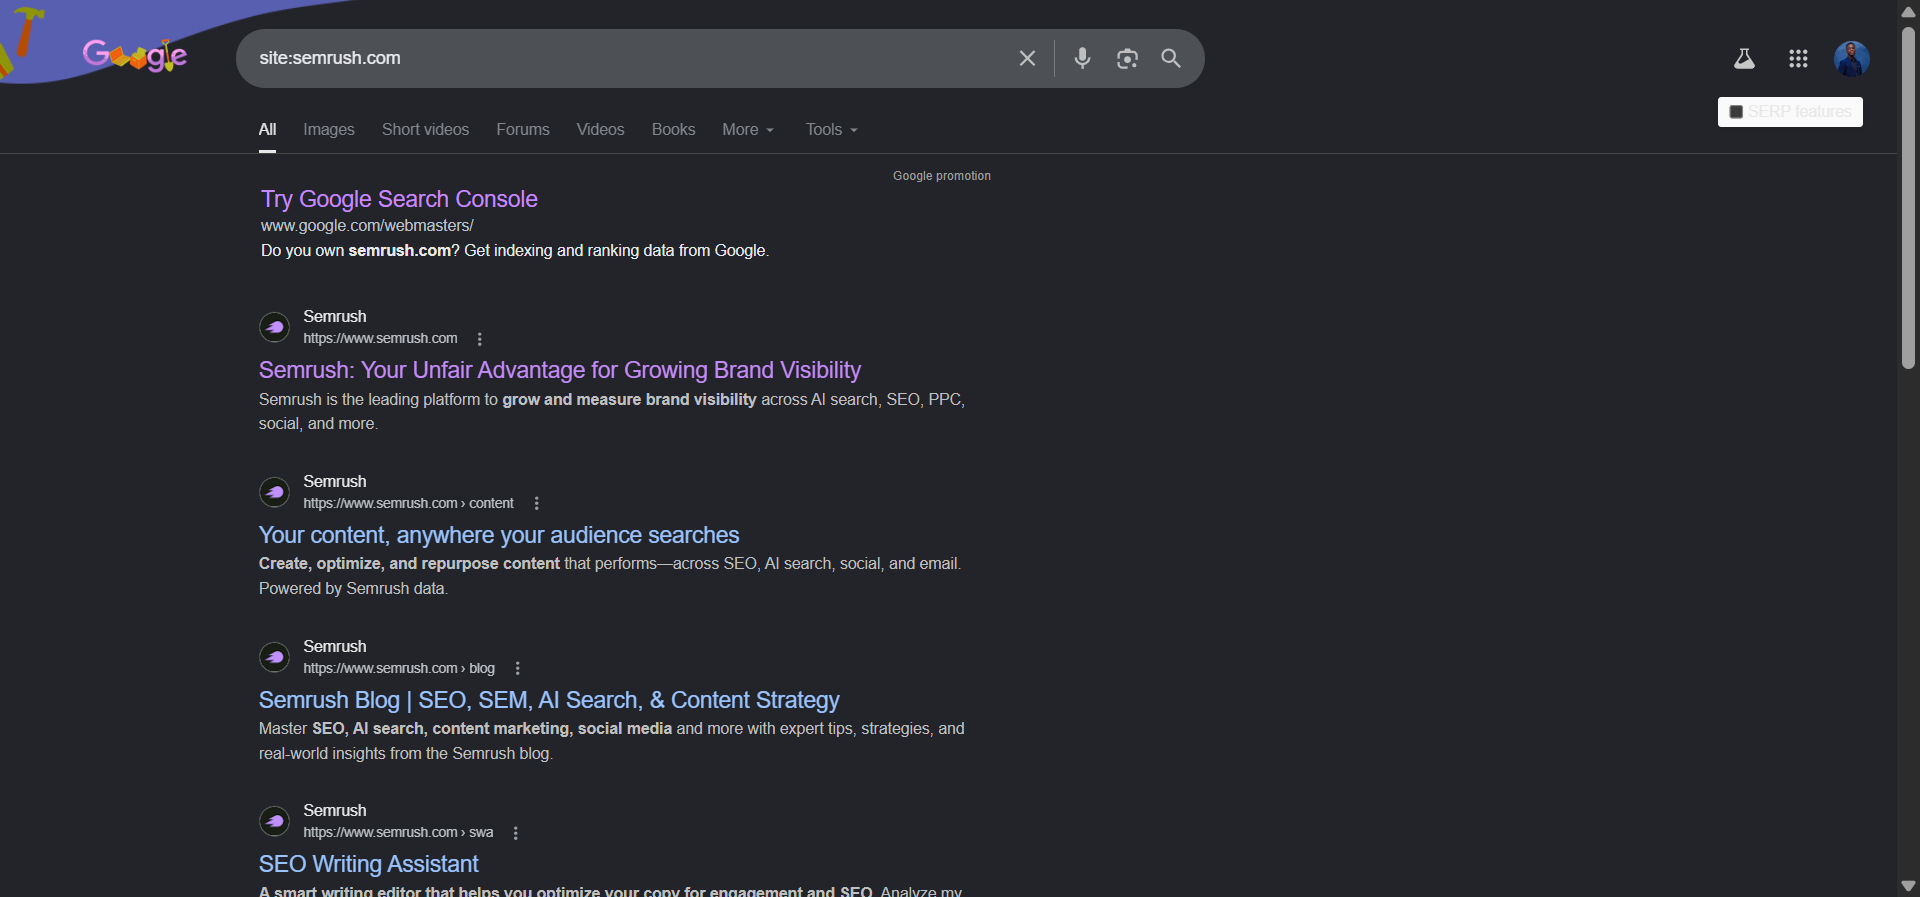Switch to the Forums tab
The height and width of the screenshot is (897, 1920).
click(x=523, y=130)
